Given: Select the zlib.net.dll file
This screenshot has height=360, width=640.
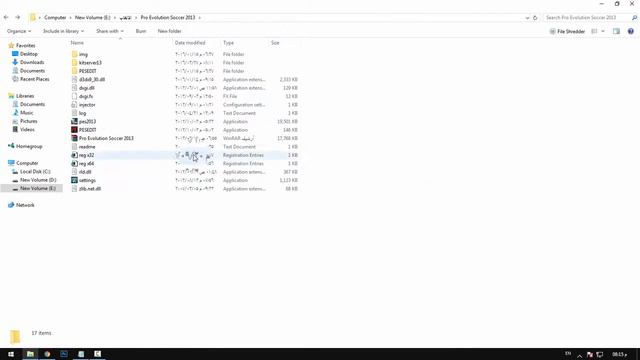Looking at the screenshot, I should [86, 189].
